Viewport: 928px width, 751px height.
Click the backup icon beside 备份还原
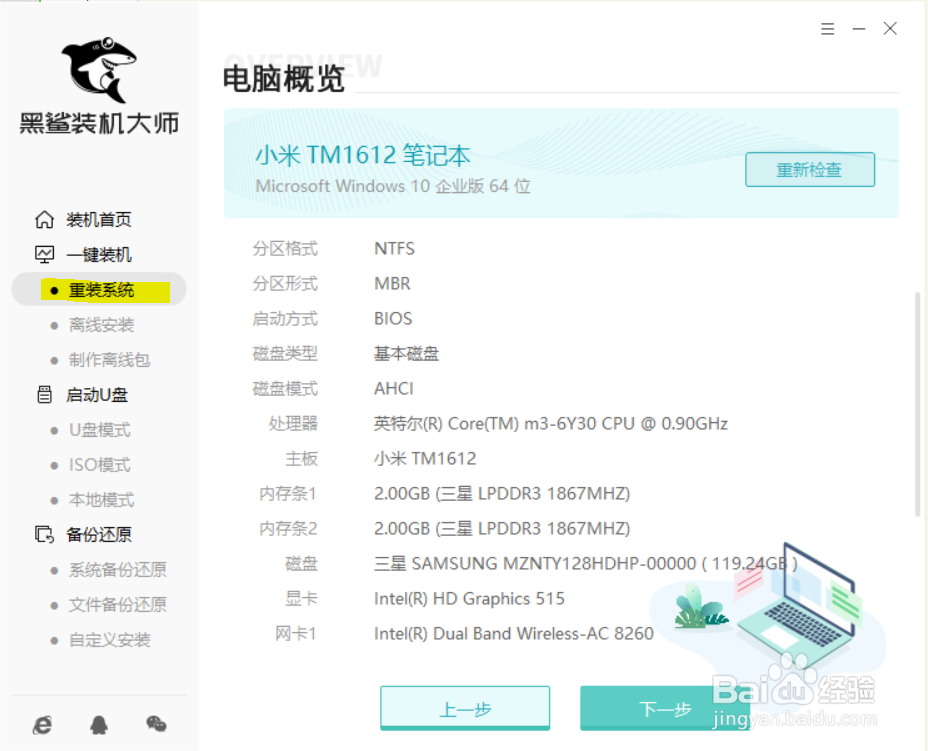pos(44,534)
